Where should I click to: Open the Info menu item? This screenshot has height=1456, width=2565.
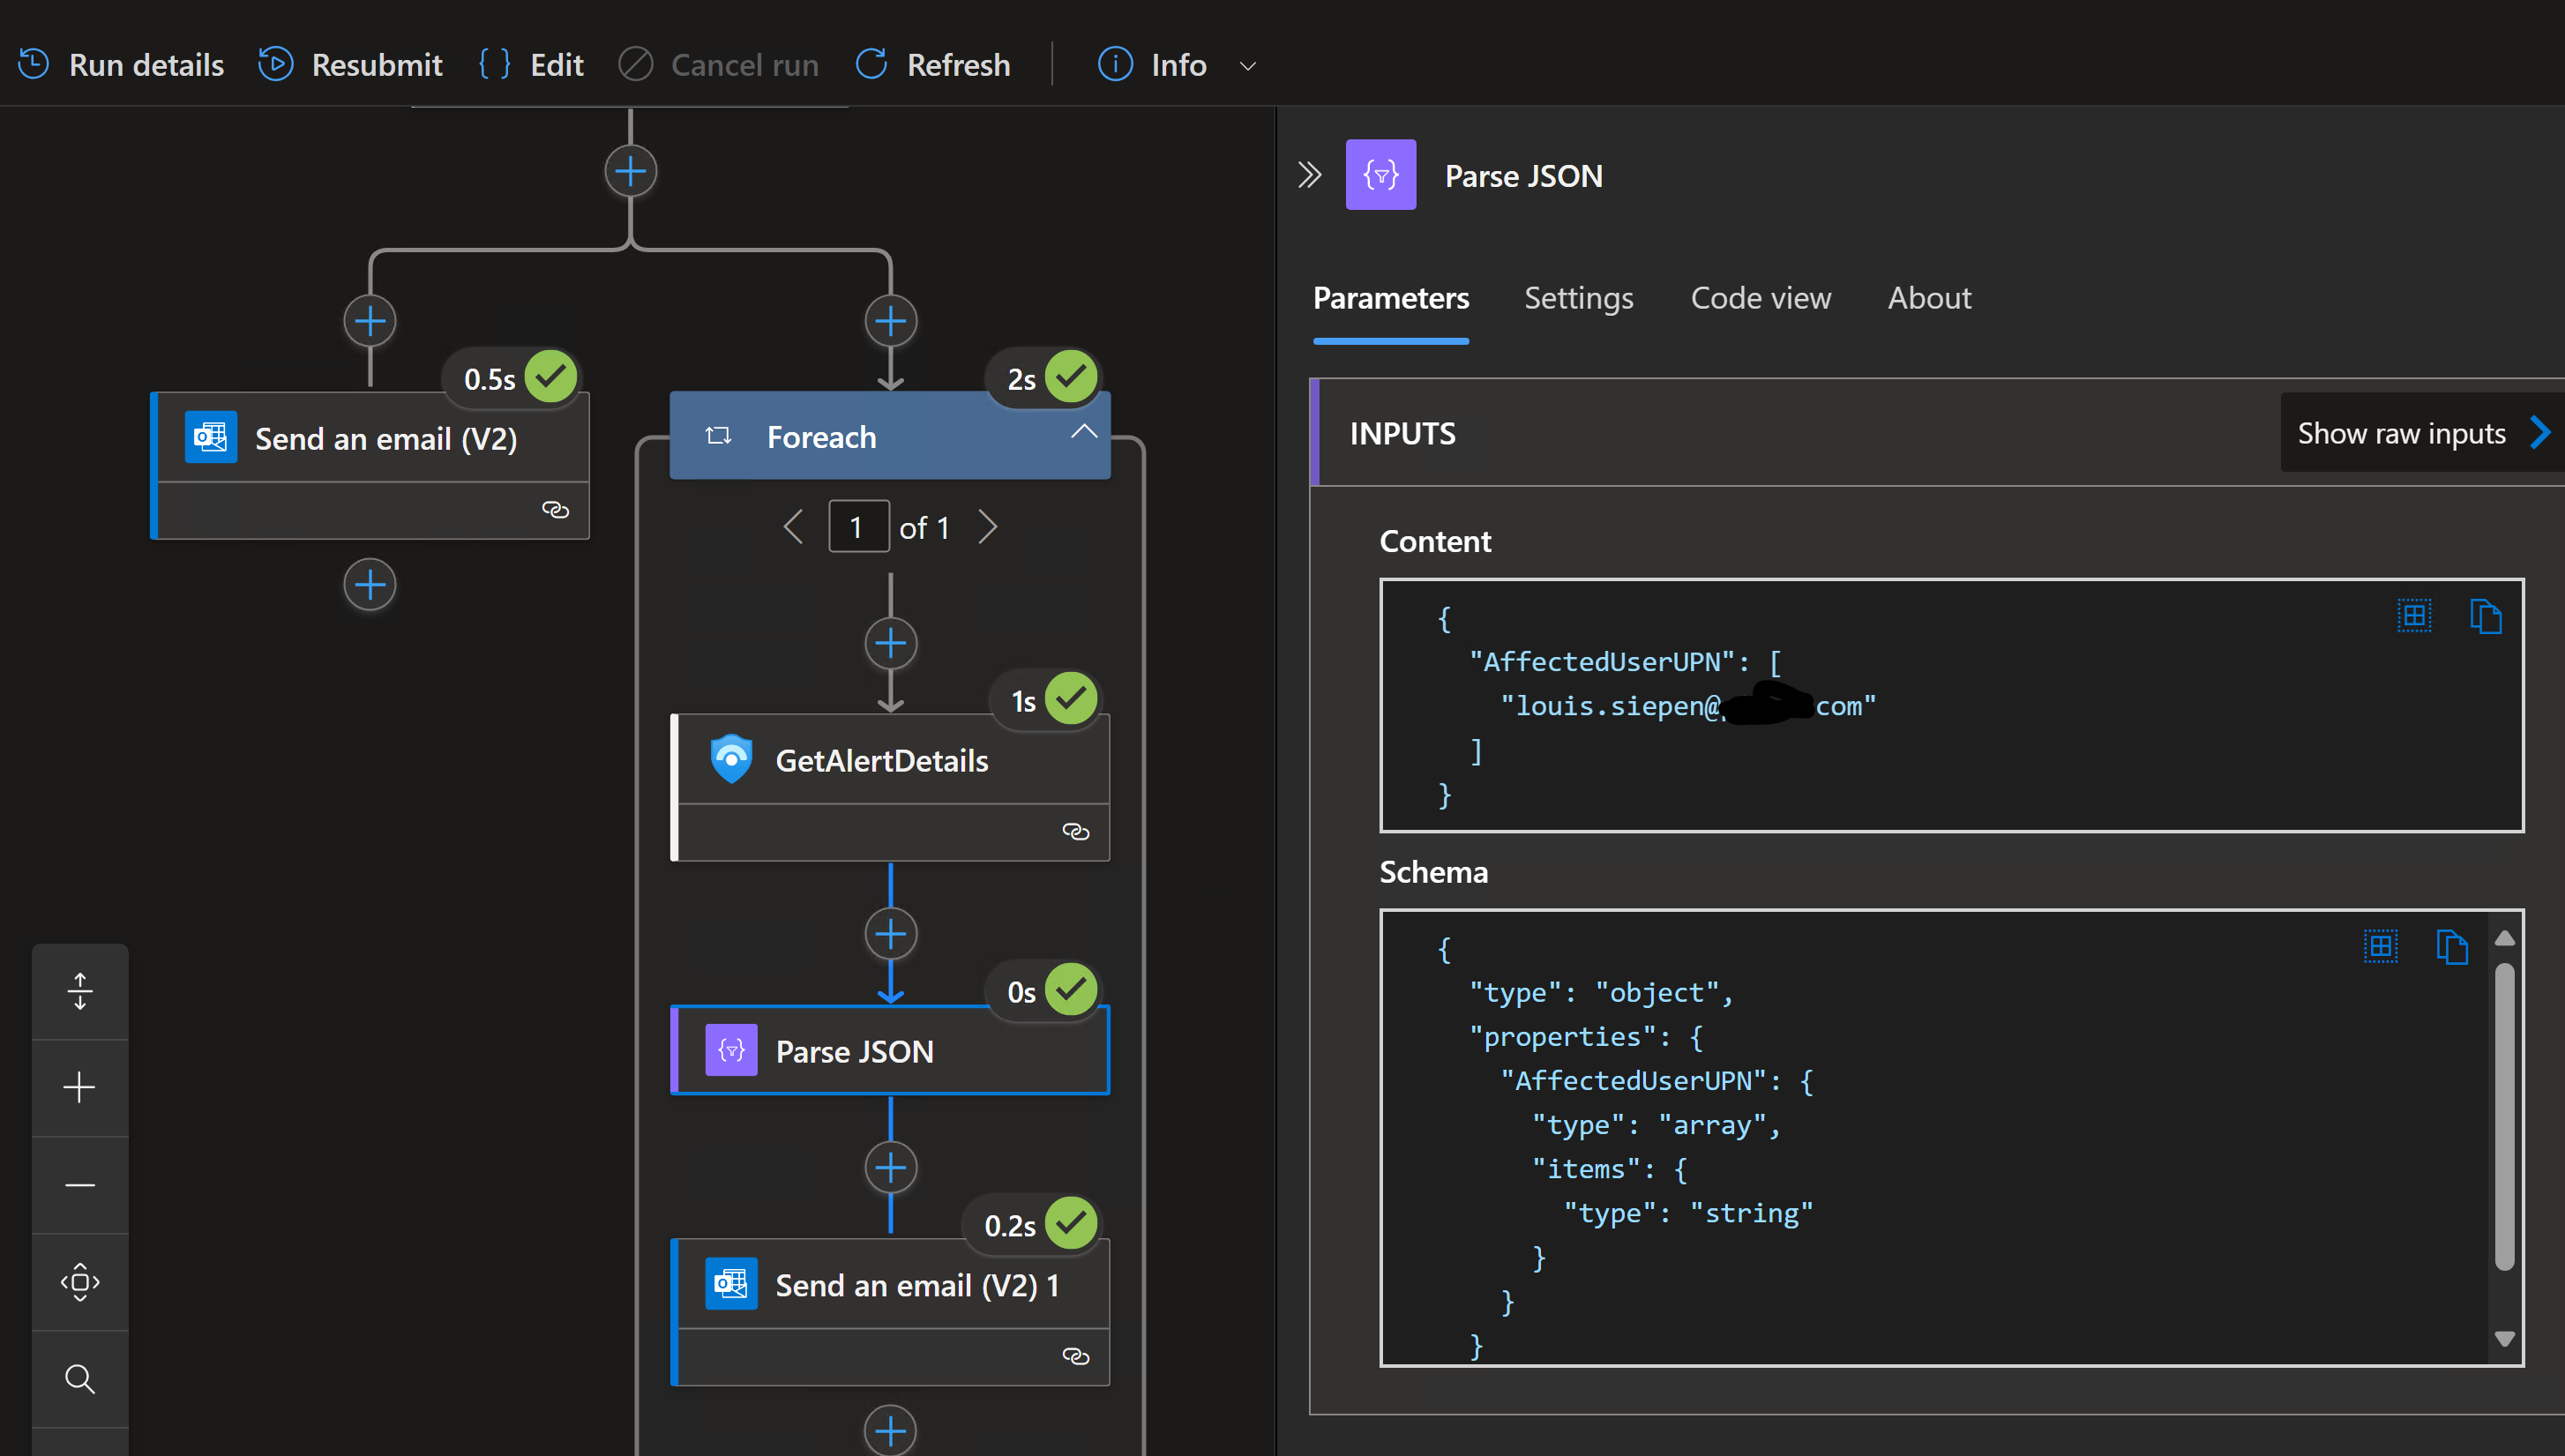[x=1153, y=65]
